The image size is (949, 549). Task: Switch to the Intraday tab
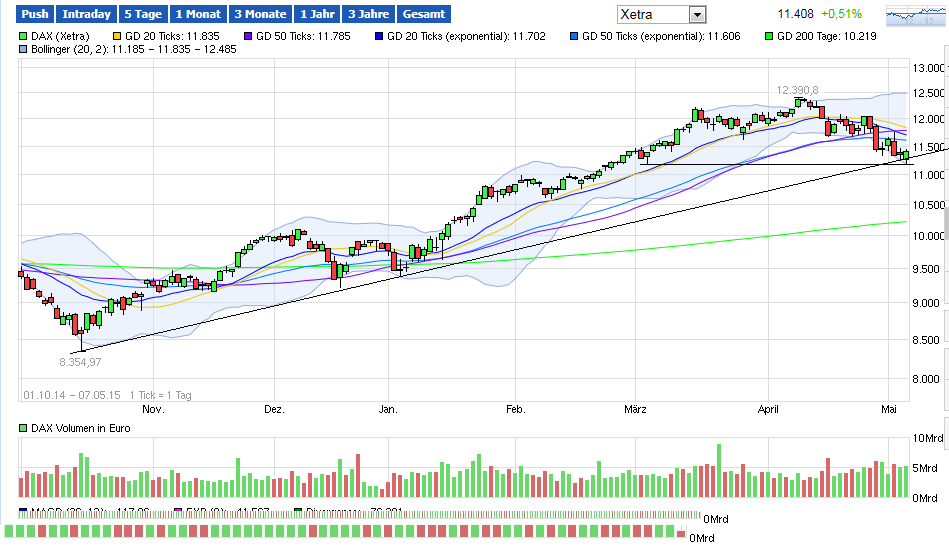(85, 15)
